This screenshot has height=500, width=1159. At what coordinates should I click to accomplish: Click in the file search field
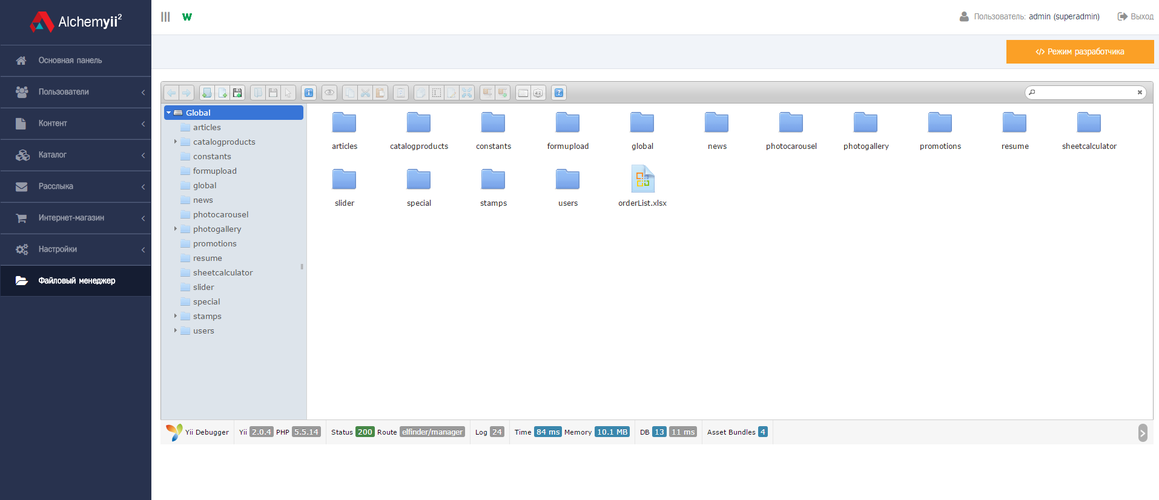1084,92
